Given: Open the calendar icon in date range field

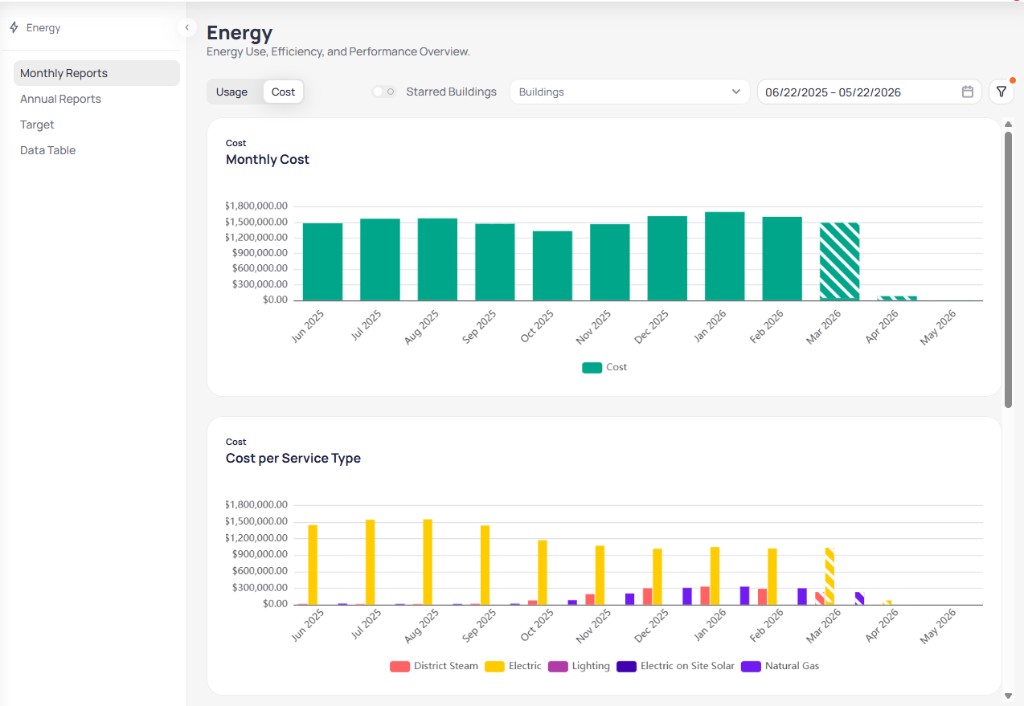Looking at the screenshot, I should tap(967, 92).
